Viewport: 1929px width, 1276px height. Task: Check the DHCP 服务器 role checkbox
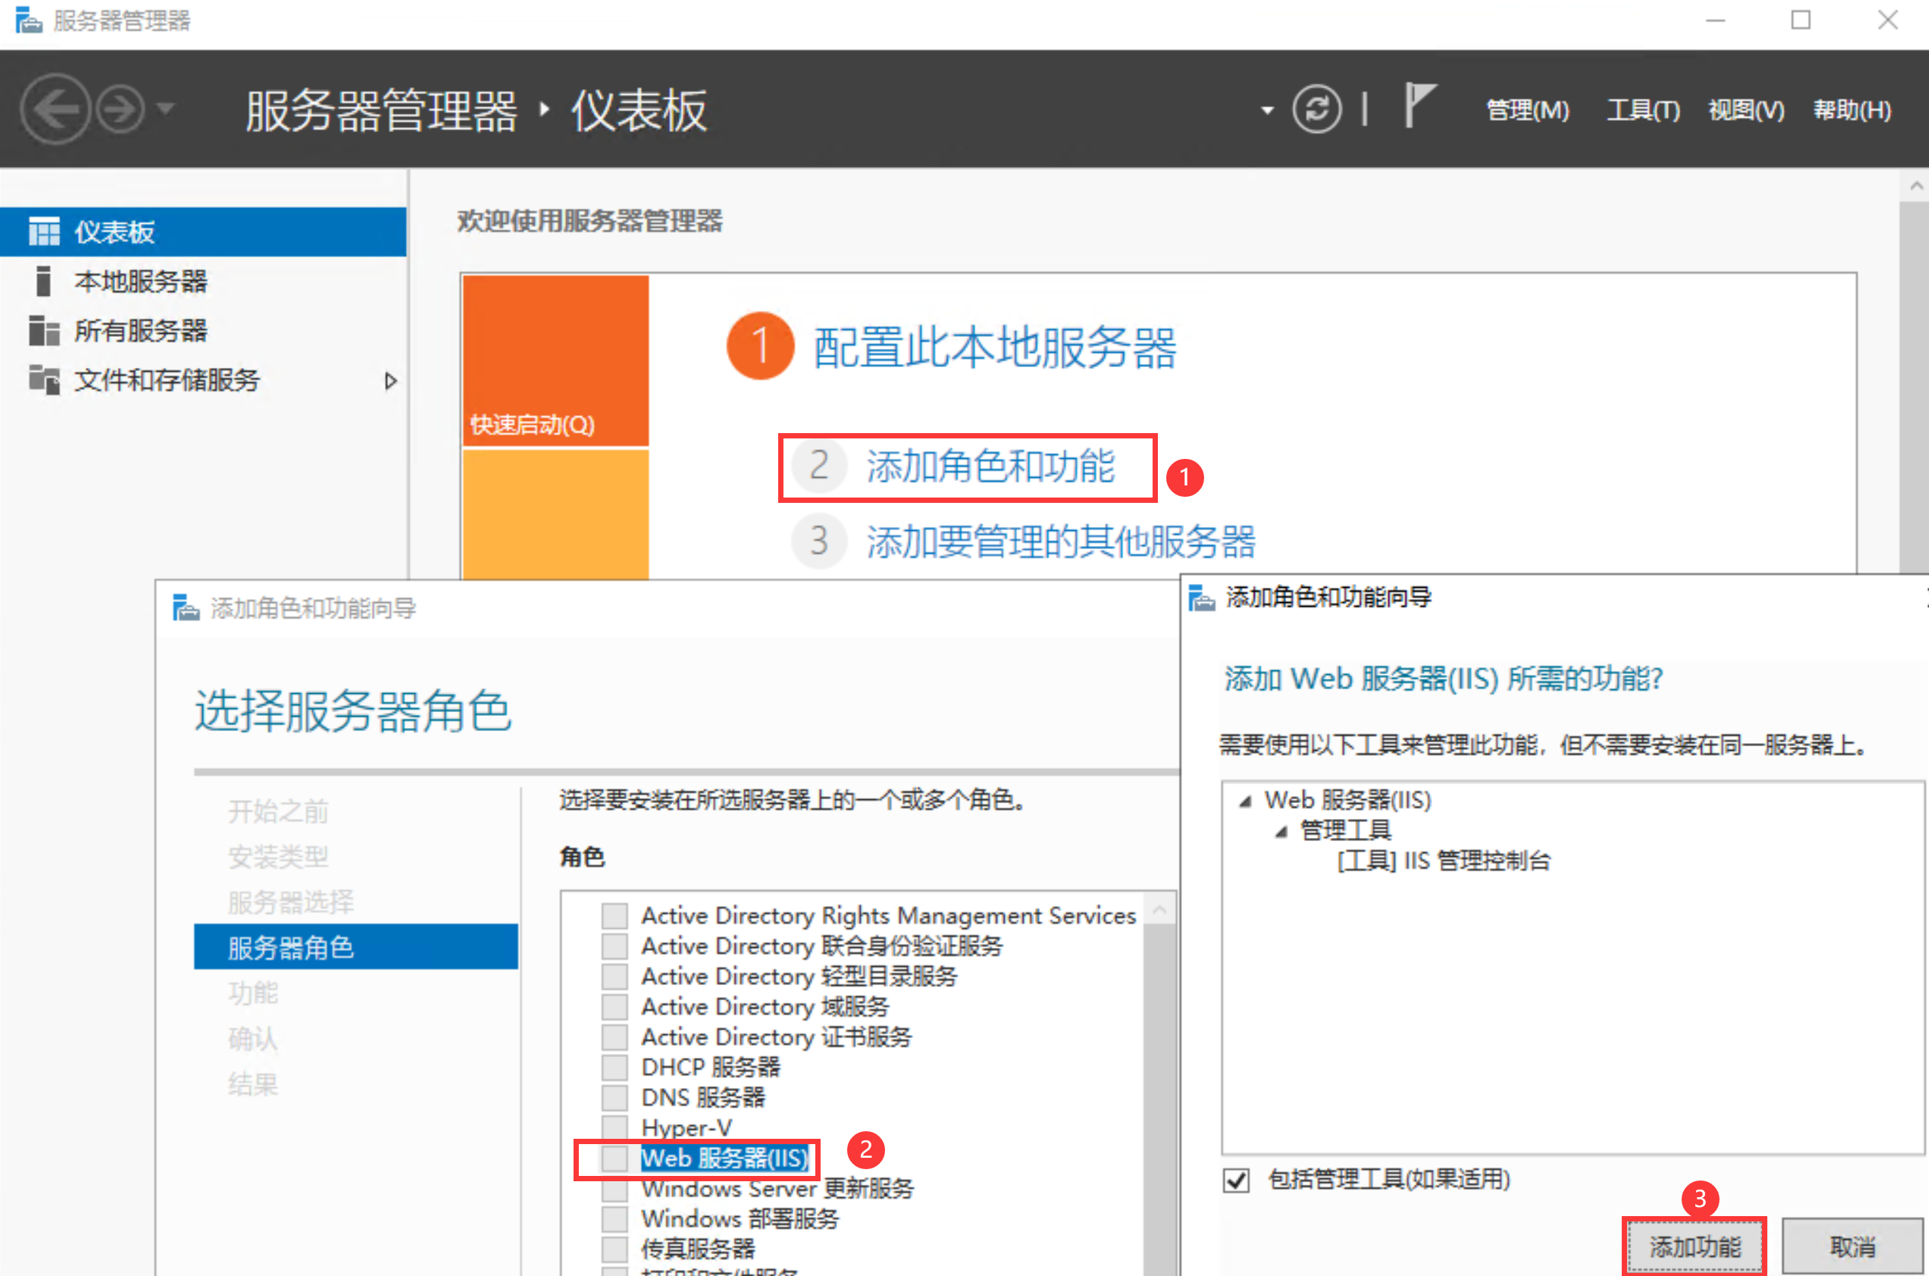615,1067
